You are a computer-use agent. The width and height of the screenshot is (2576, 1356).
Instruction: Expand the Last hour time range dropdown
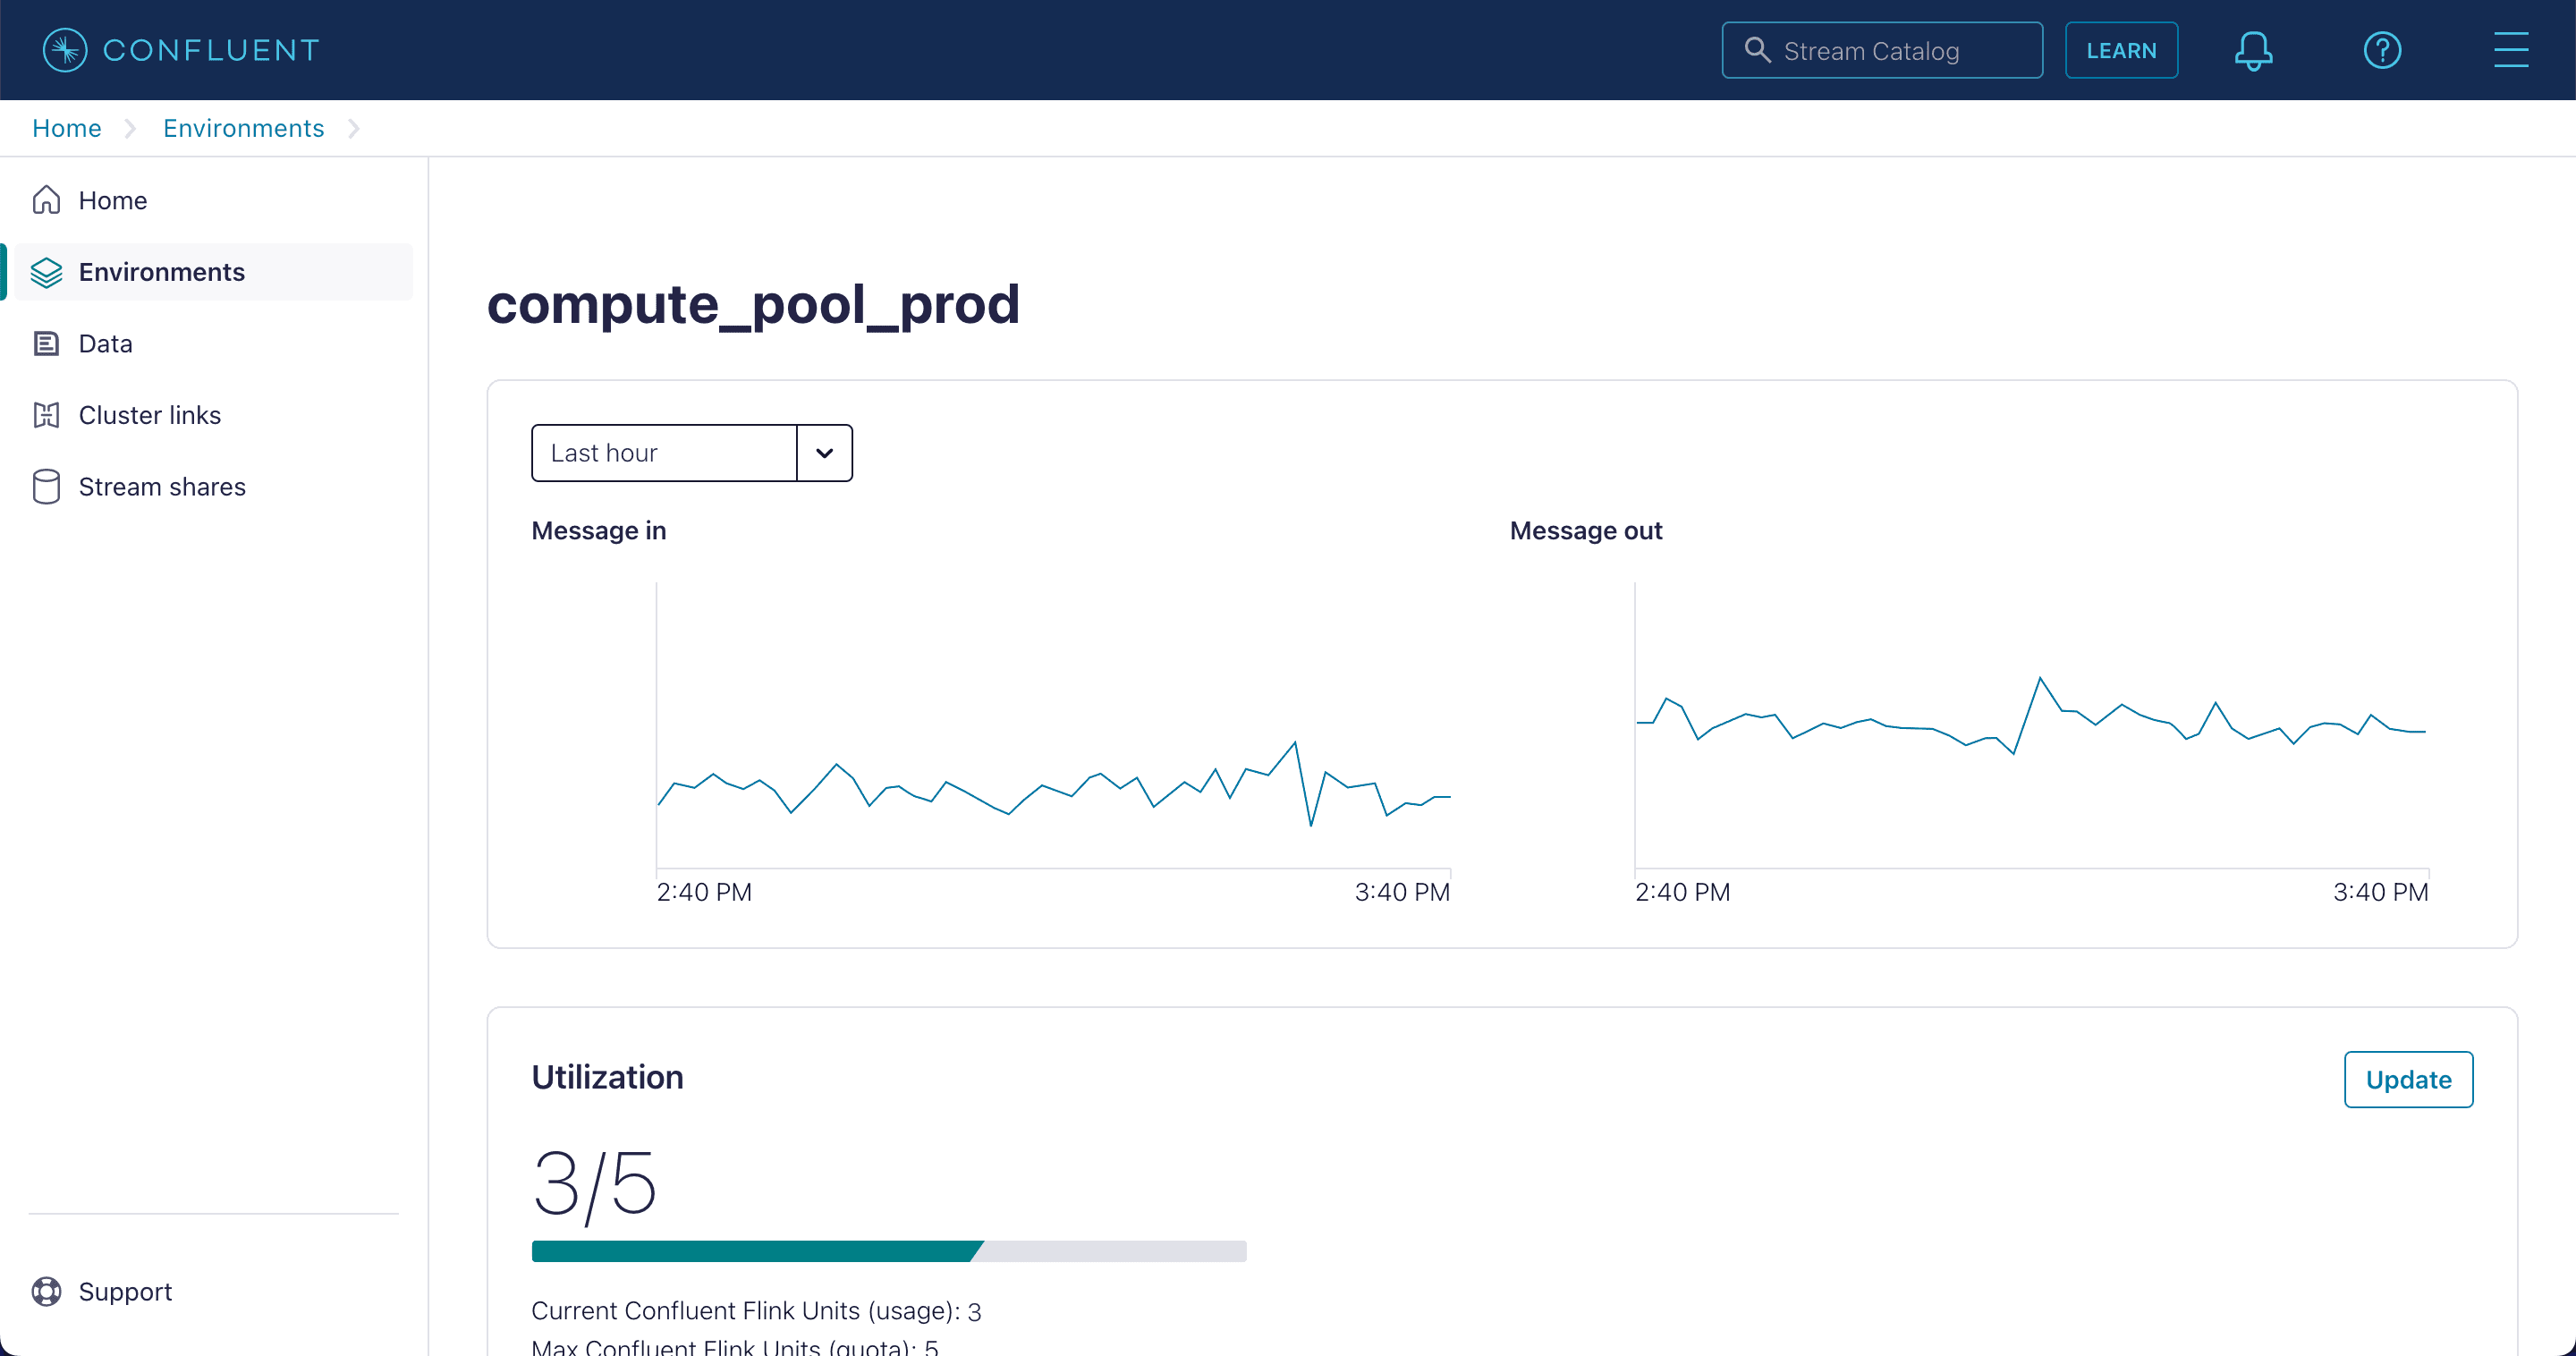[663, 452]
